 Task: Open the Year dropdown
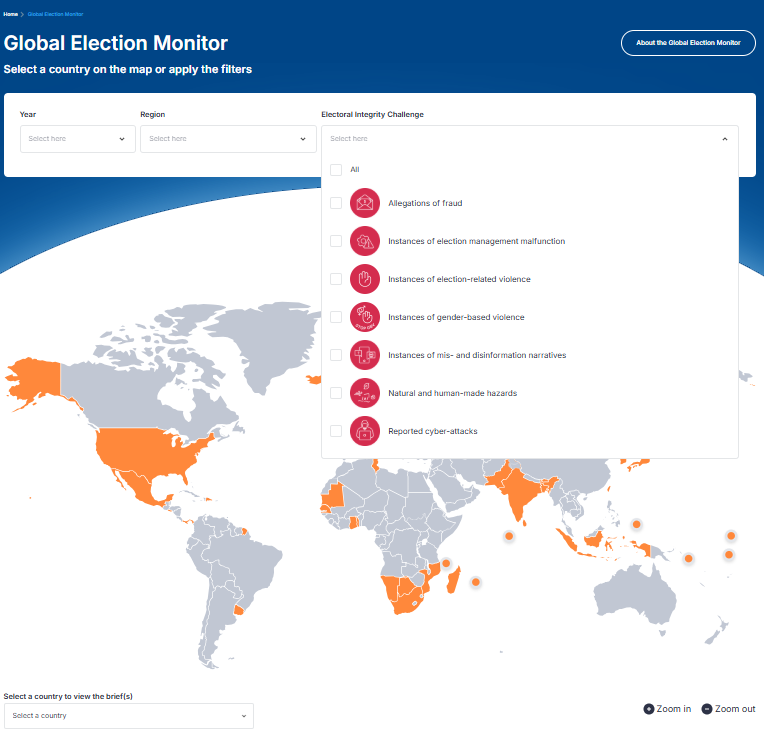[x=77, y=139]
